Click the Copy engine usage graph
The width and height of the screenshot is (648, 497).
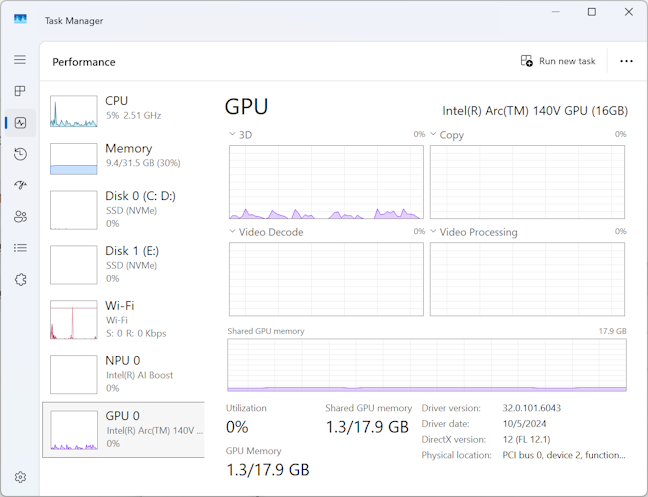coord(527,182)
